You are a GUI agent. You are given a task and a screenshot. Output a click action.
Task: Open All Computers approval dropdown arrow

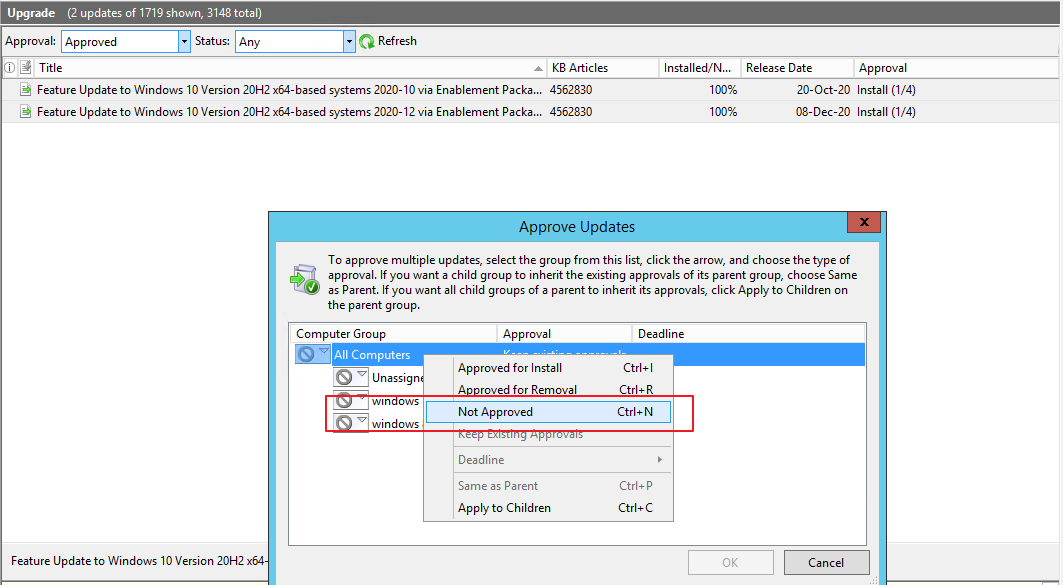[x=324, y=352]
